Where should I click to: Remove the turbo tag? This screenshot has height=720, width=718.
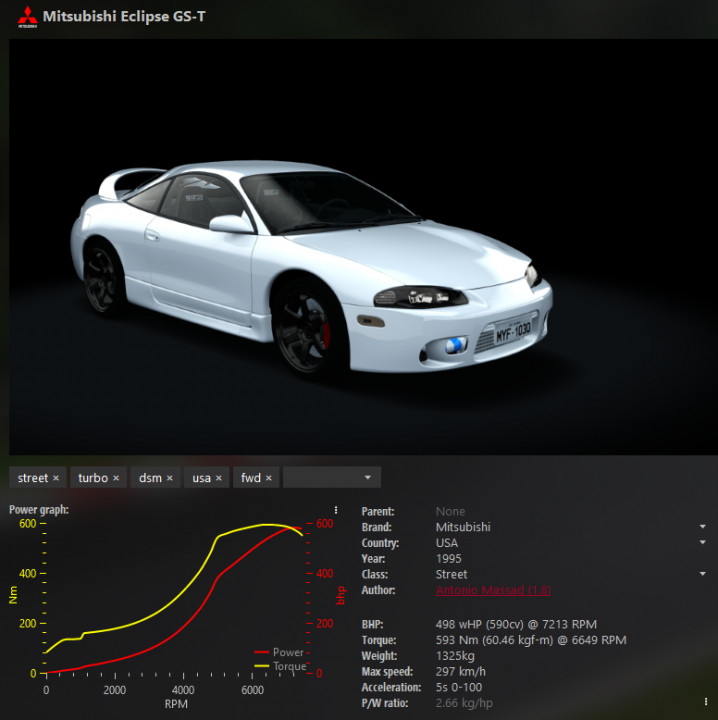[x=116, y=478]
